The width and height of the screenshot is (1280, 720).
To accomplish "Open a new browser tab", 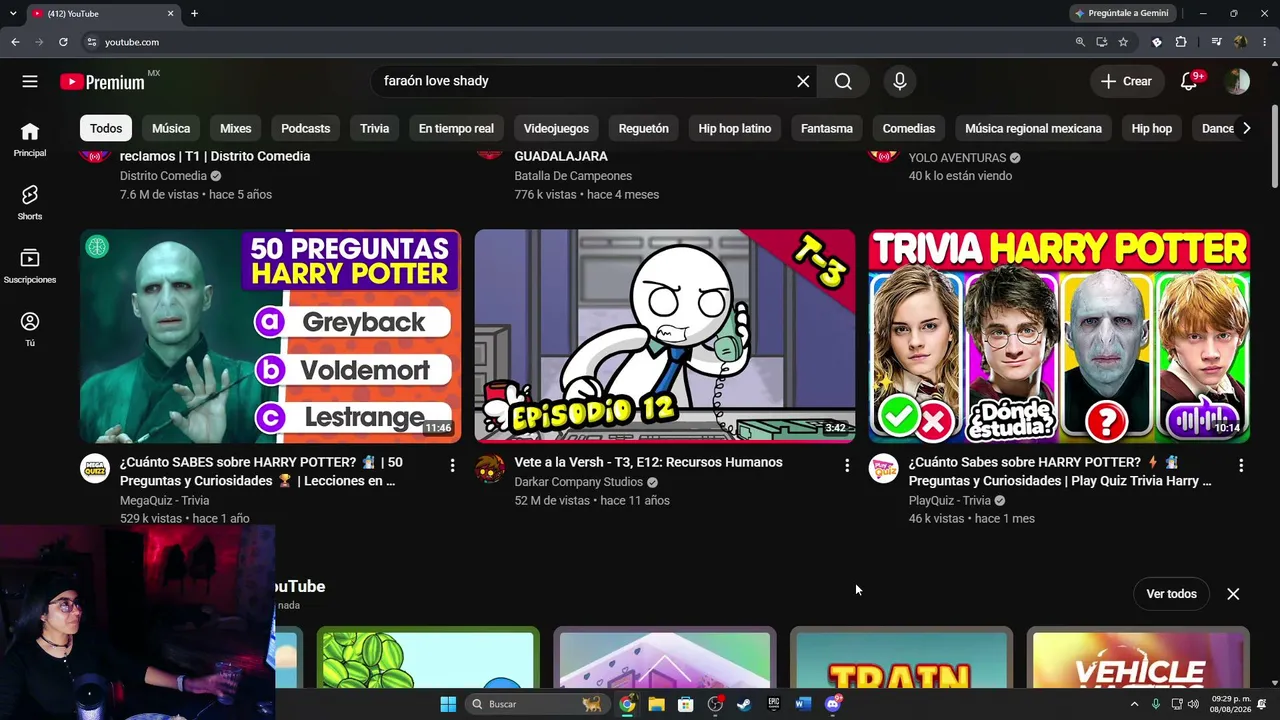I will pos(194,13).
